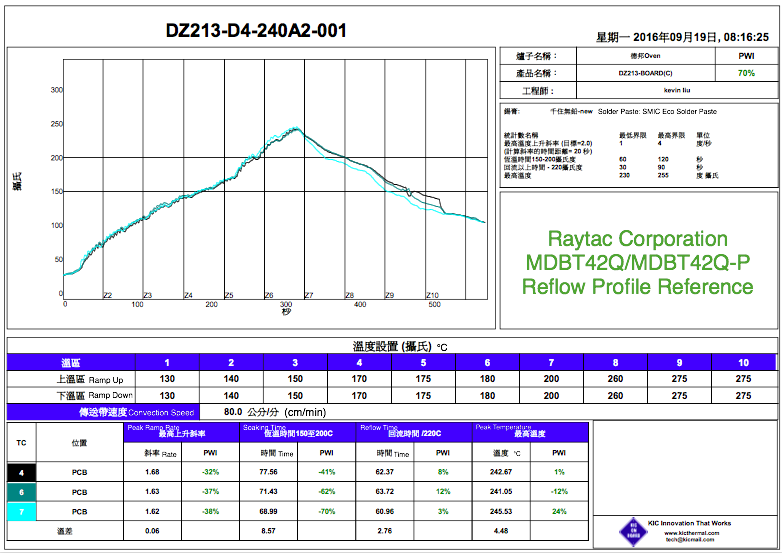The height and width of the screenshot is (553, 782).
Task: Click zone marker Z10 on the chart
Action: click(432, 295)
